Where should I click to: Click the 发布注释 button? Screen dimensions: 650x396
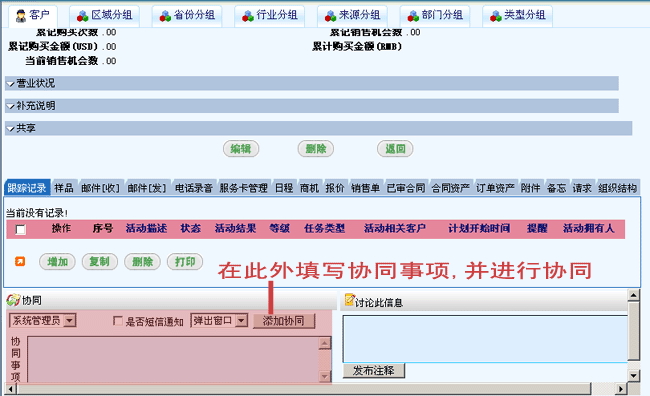tap(374, 370)
